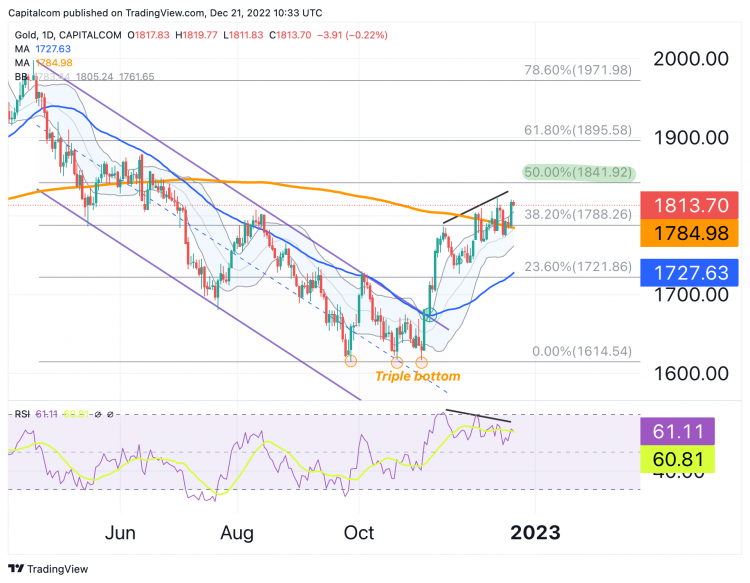Click the Triple bottom annotation text
The image size is (750, 583).
[418, 376]
